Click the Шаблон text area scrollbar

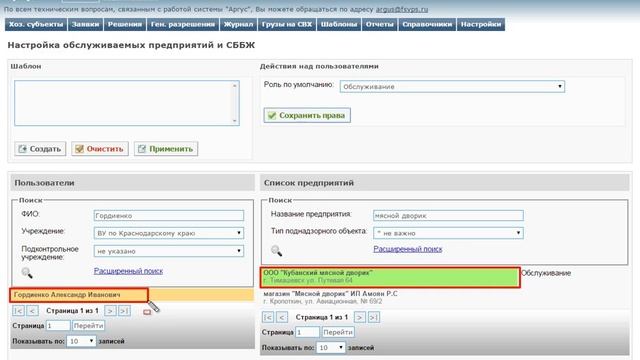(235, 103)
